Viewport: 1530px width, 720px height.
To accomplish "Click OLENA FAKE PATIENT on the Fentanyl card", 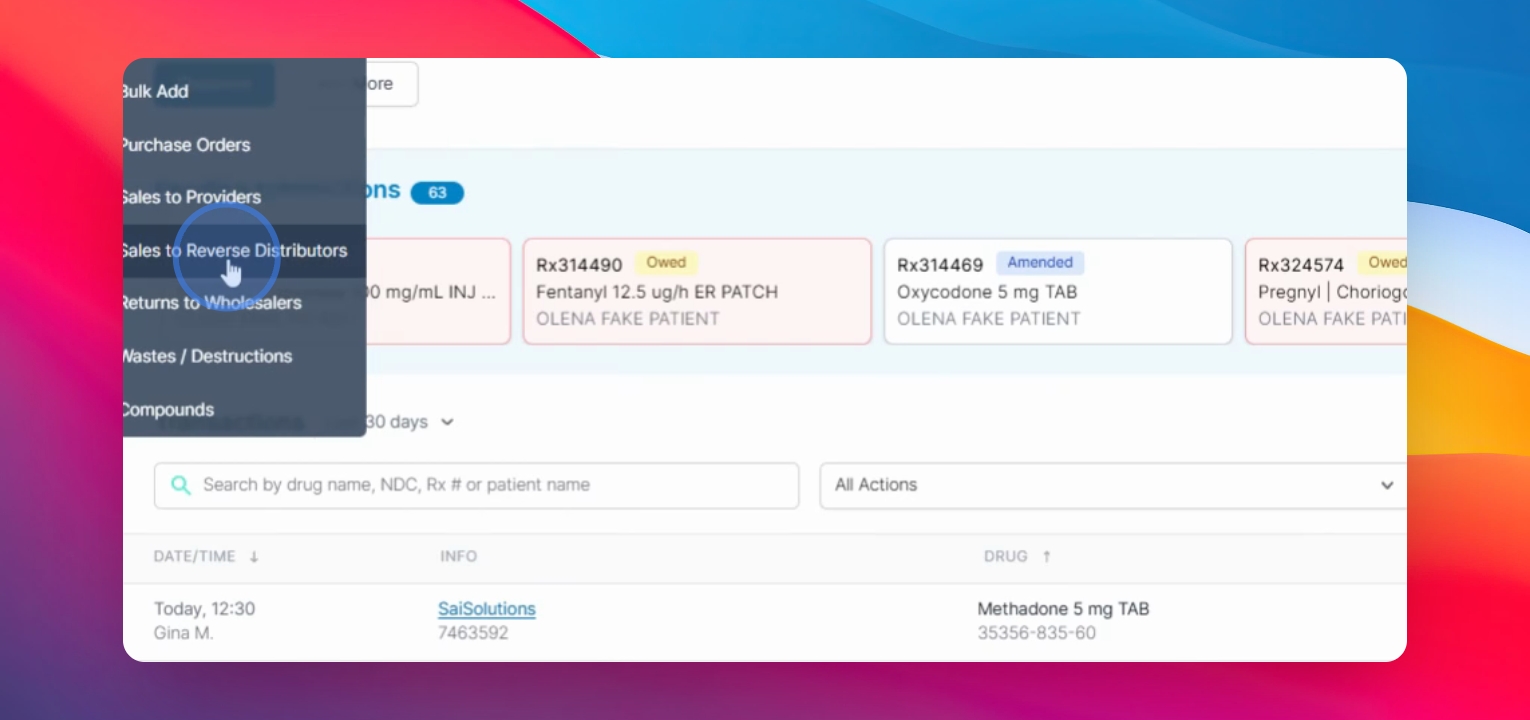I will [x=628, y=319].
